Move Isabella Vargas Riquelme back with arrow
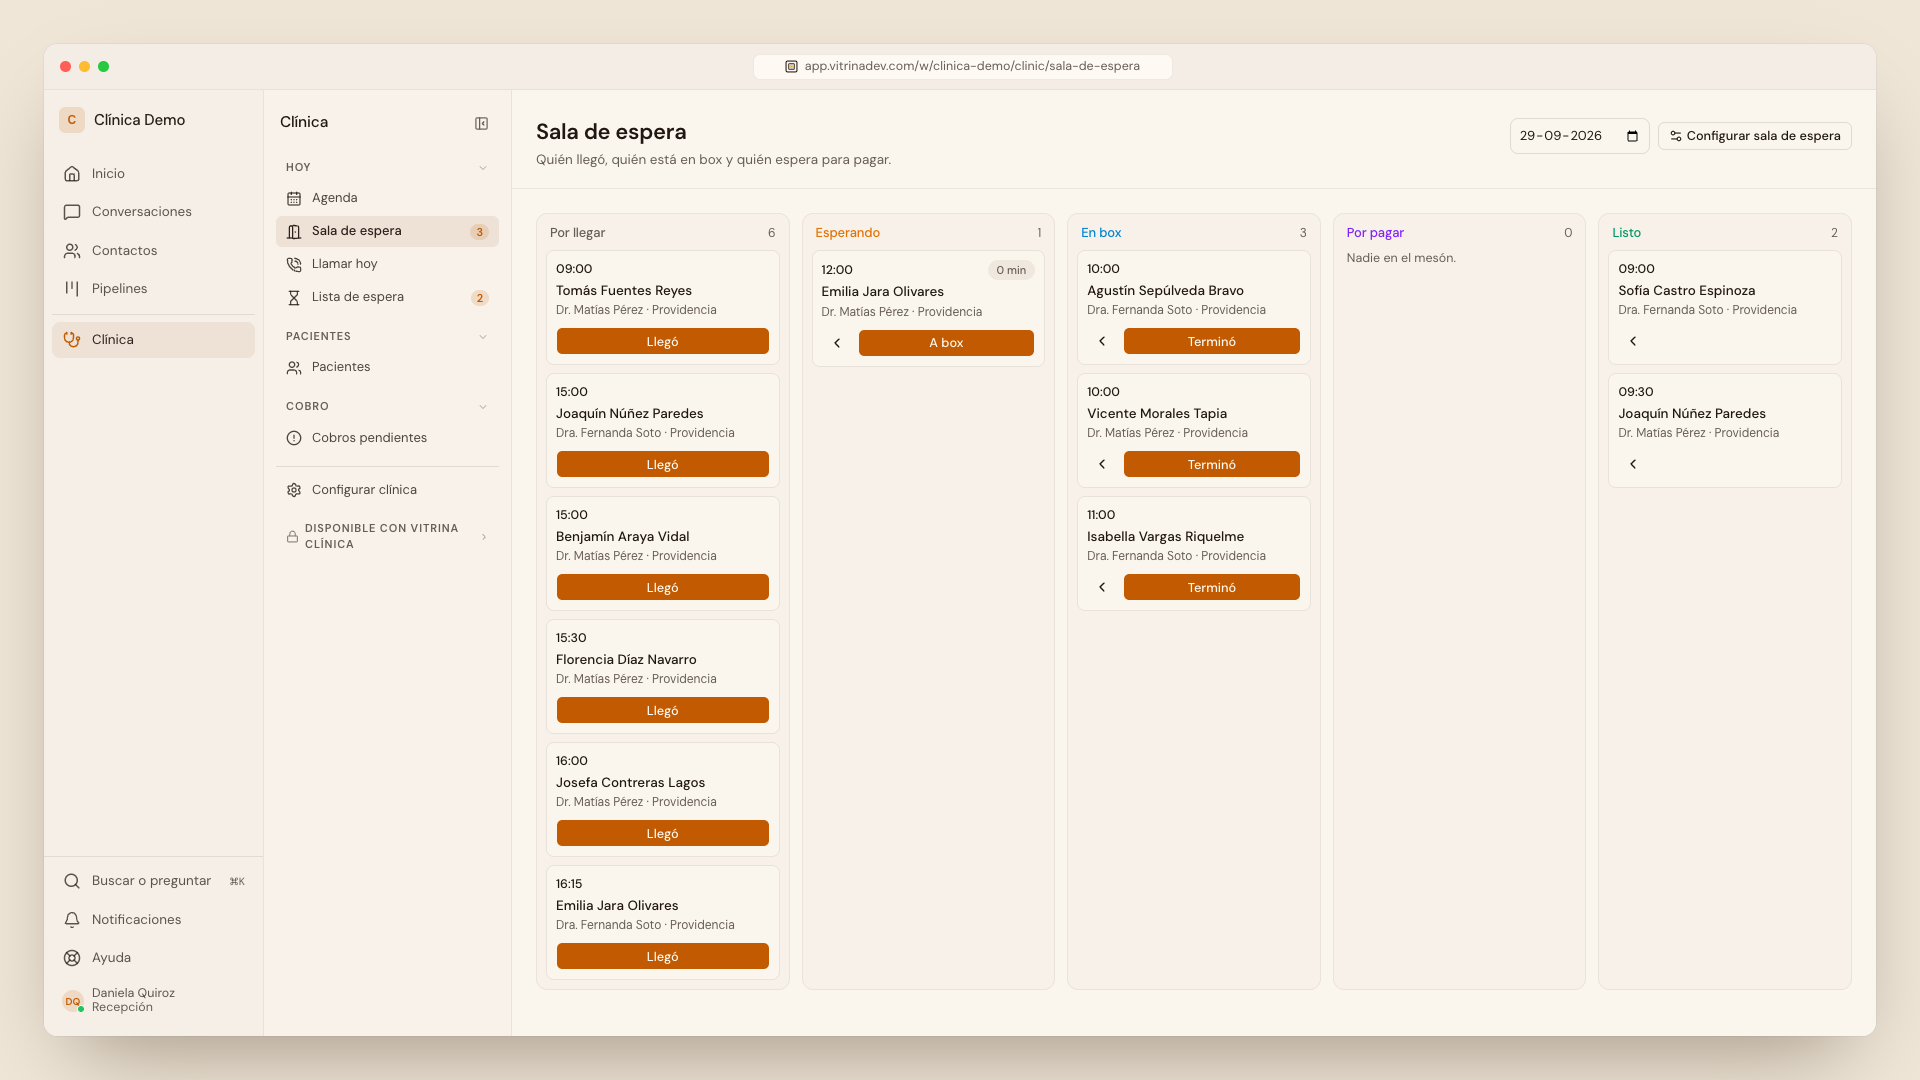 click(x=1102, y=587)
